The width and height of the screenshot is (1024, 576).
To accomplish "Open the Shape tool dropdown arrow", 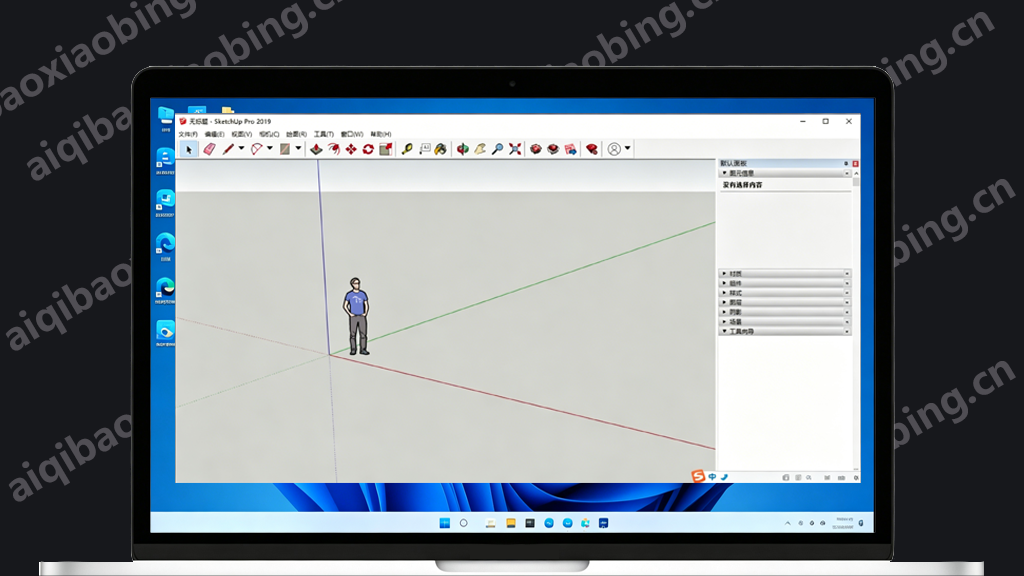I will (298, 149).
